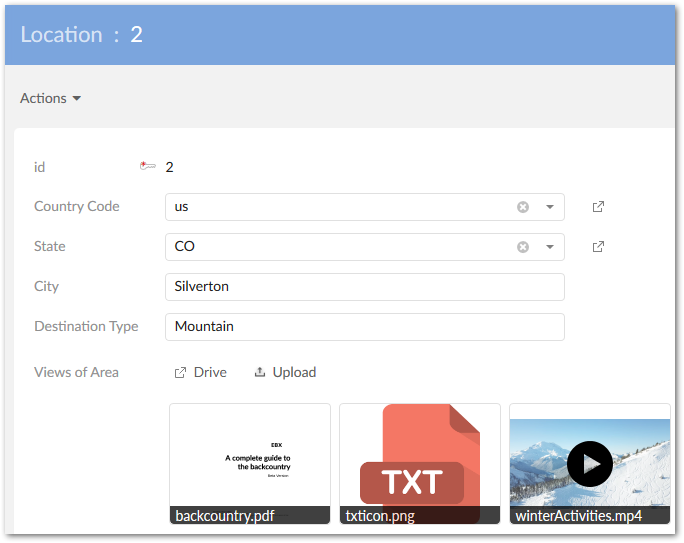Click the primary key icon beside id
Screen dimensions: 684x543
[x=147, y=166]
